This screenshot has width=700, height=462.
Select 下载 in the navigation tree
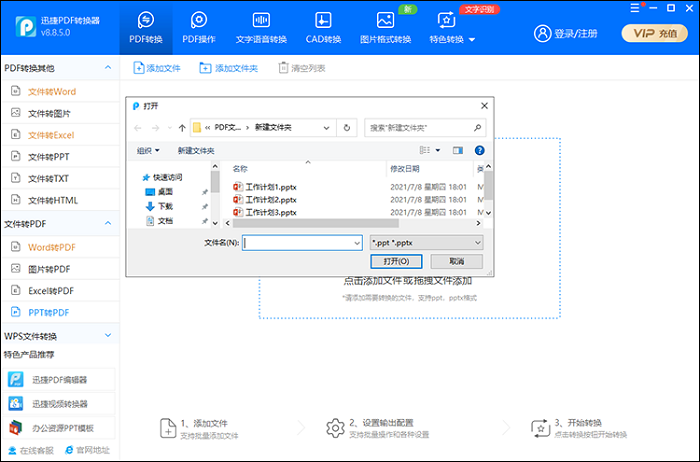(159, 206)
